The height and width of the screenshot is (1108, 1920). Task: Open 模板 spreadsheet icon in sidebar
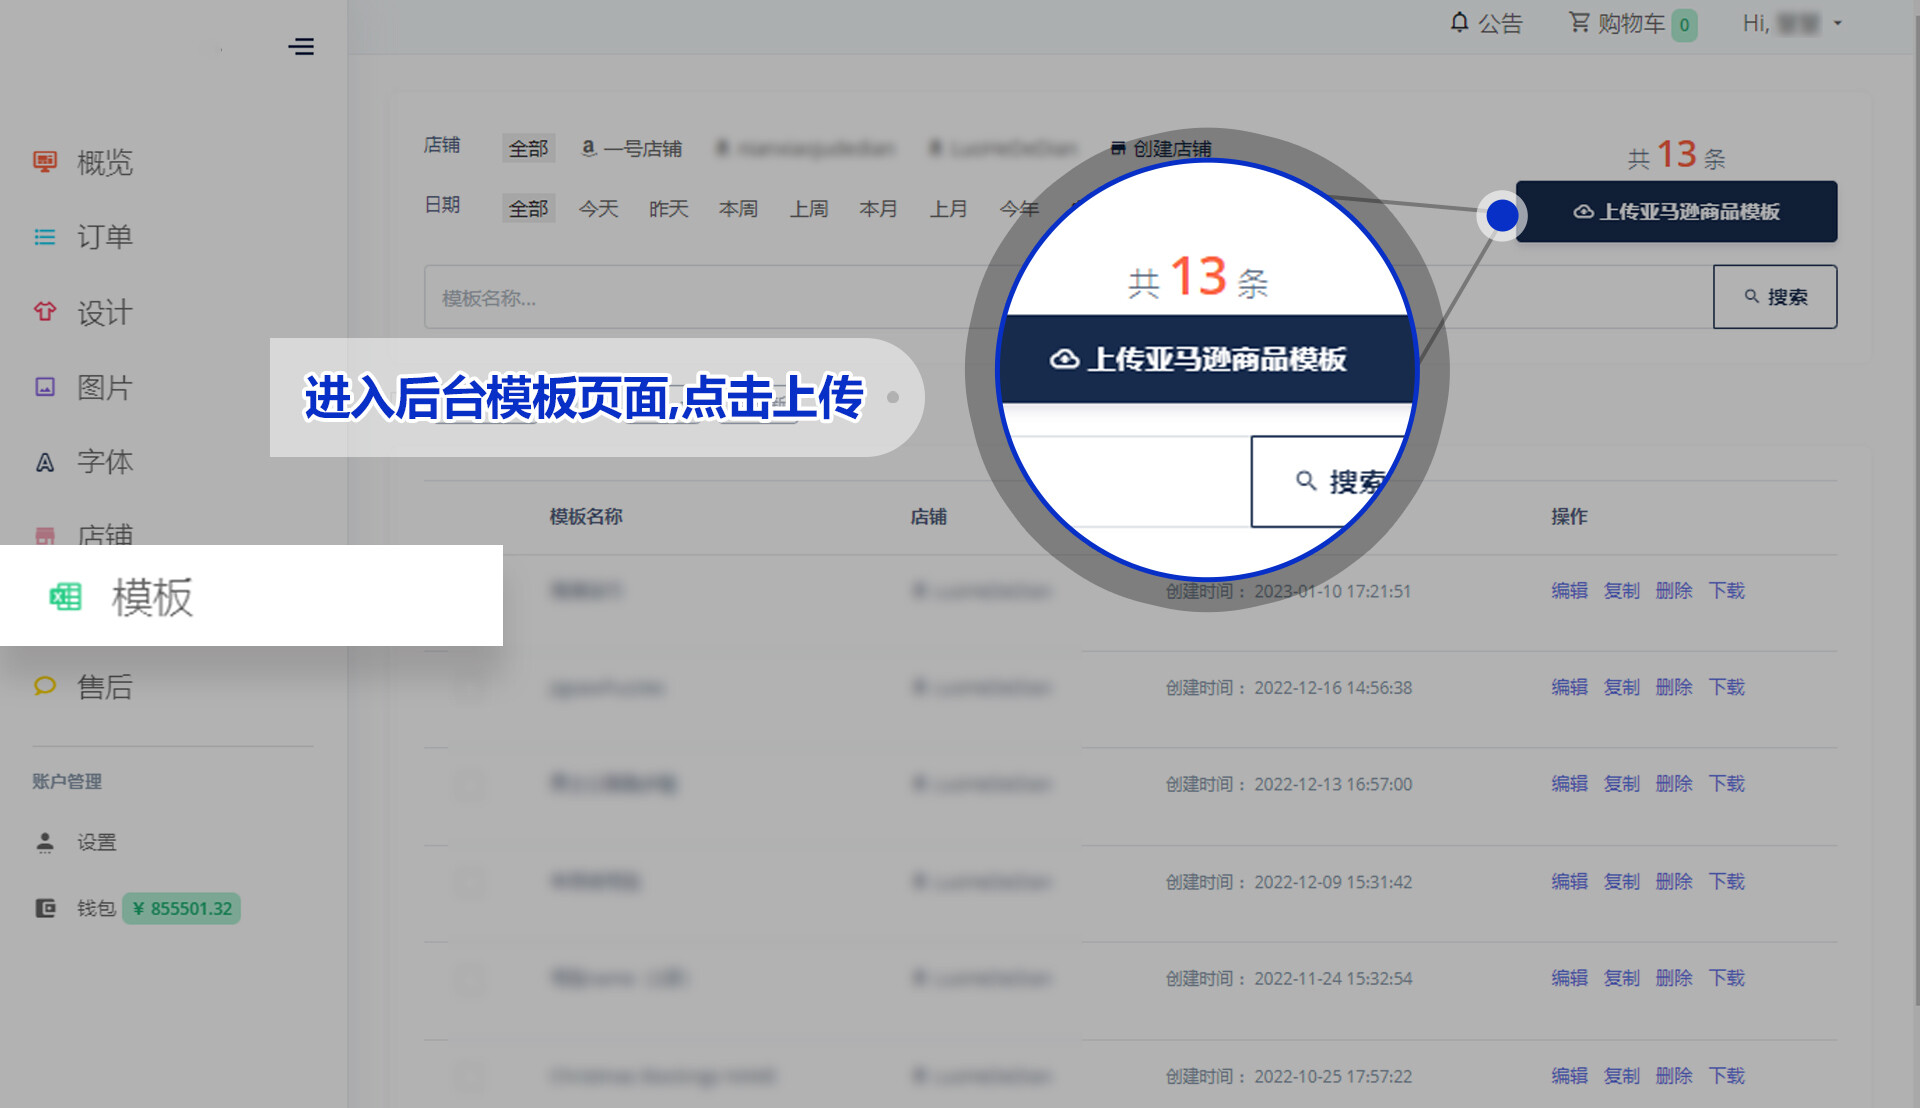pyautogui.click(x=66, y=597)
